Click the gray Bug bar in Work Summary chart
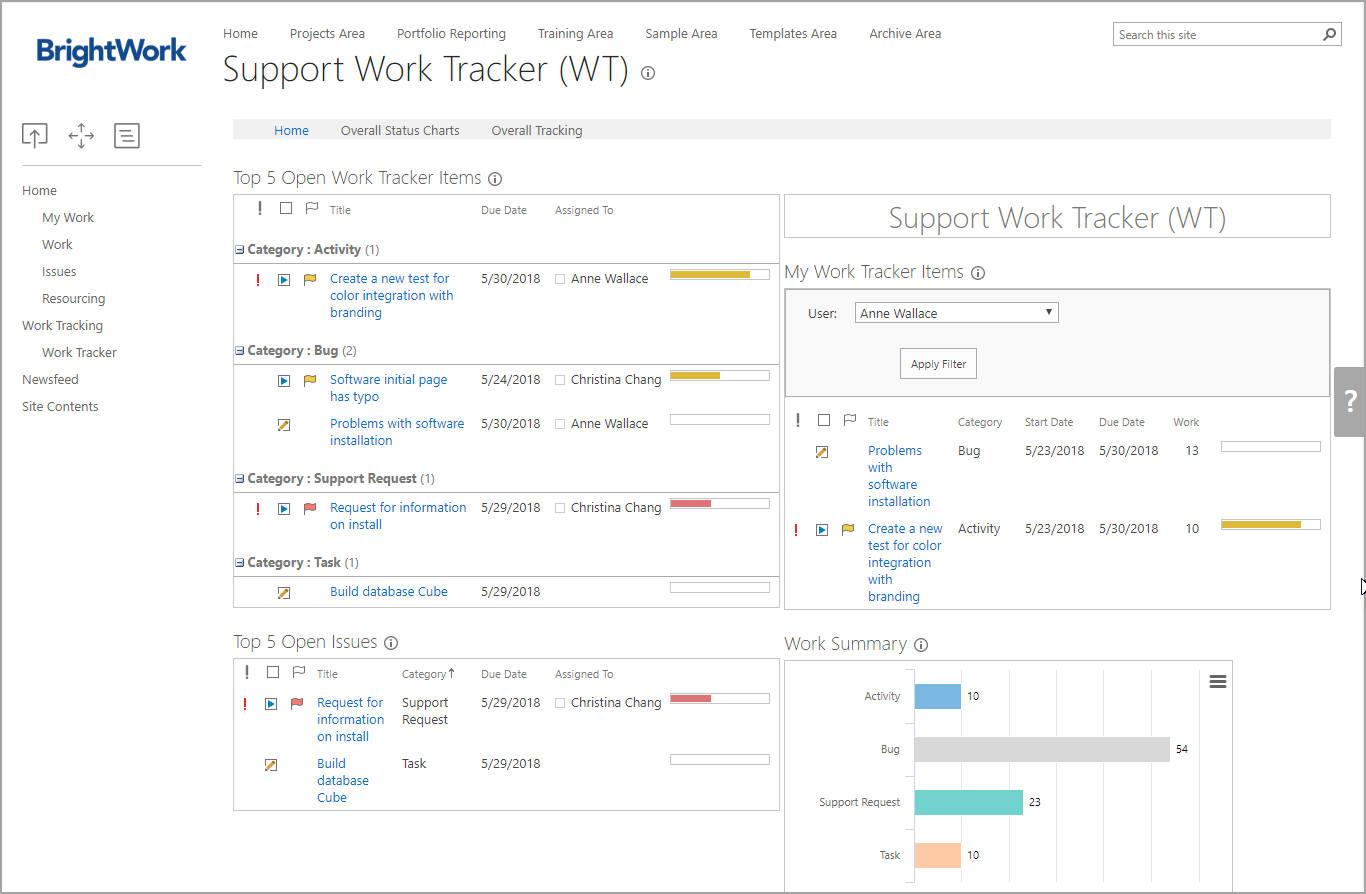Screen dimensions: 1366x894 [x=1042, y=749]
